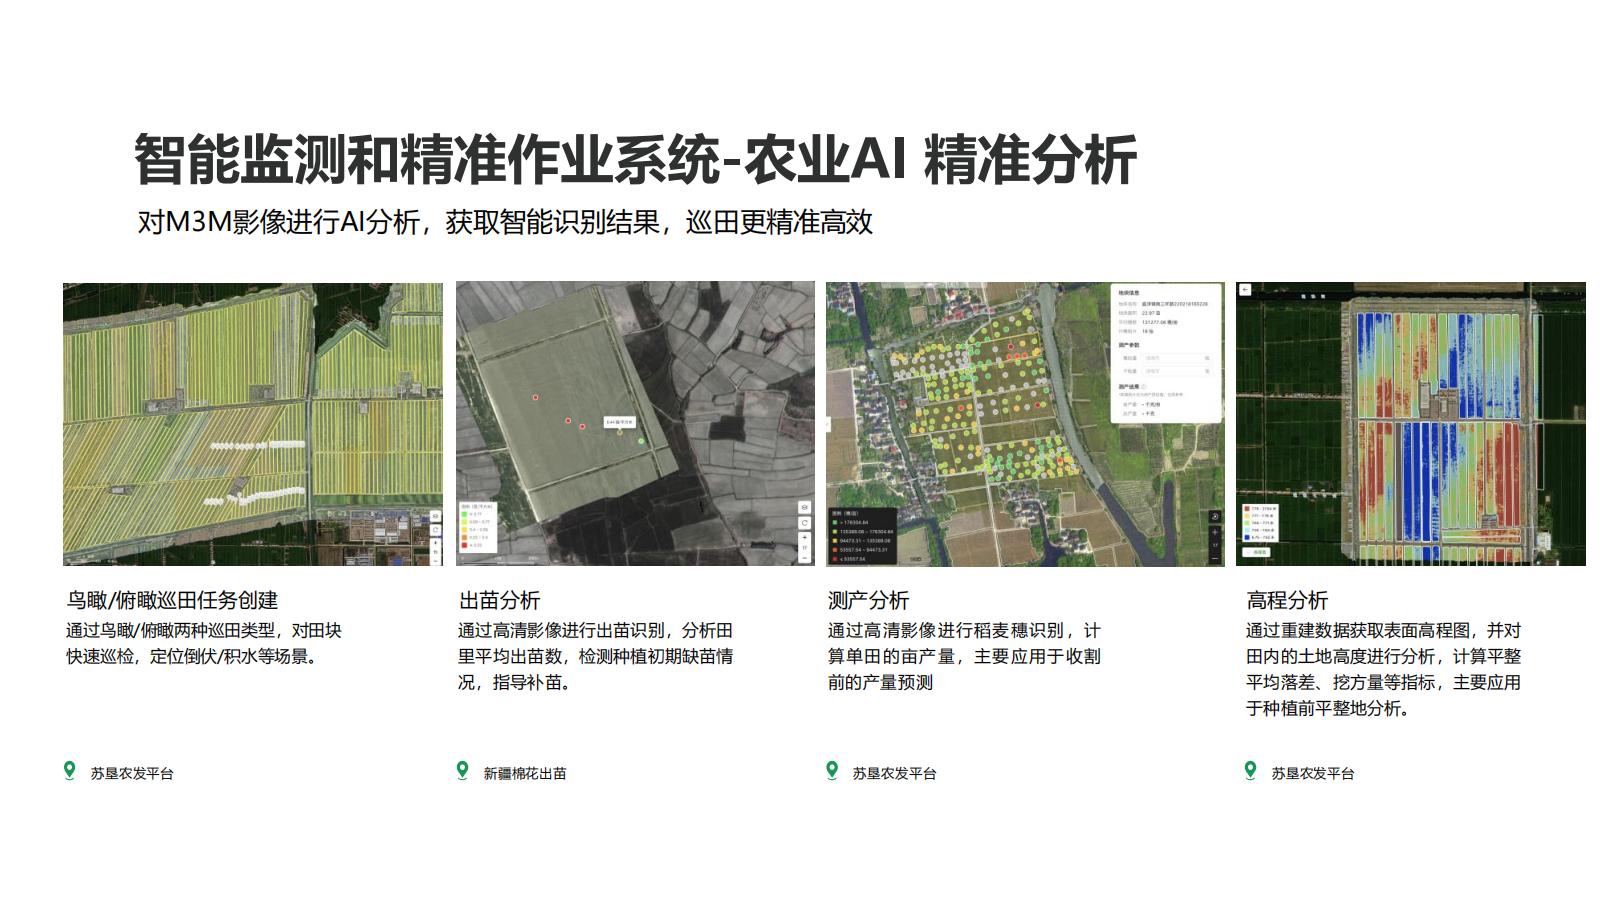Toggle the red legend entry below 53557.54
The image size is (1600, 900).
(x=835, y=558)
